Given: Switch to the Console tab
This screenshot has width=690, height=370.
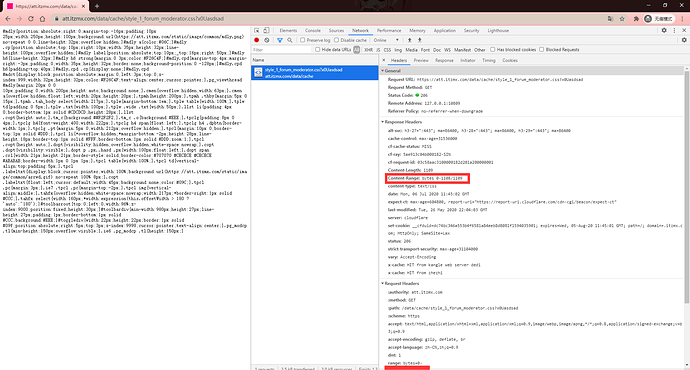Looking at the screenshot, I should (x=313, y=30).
